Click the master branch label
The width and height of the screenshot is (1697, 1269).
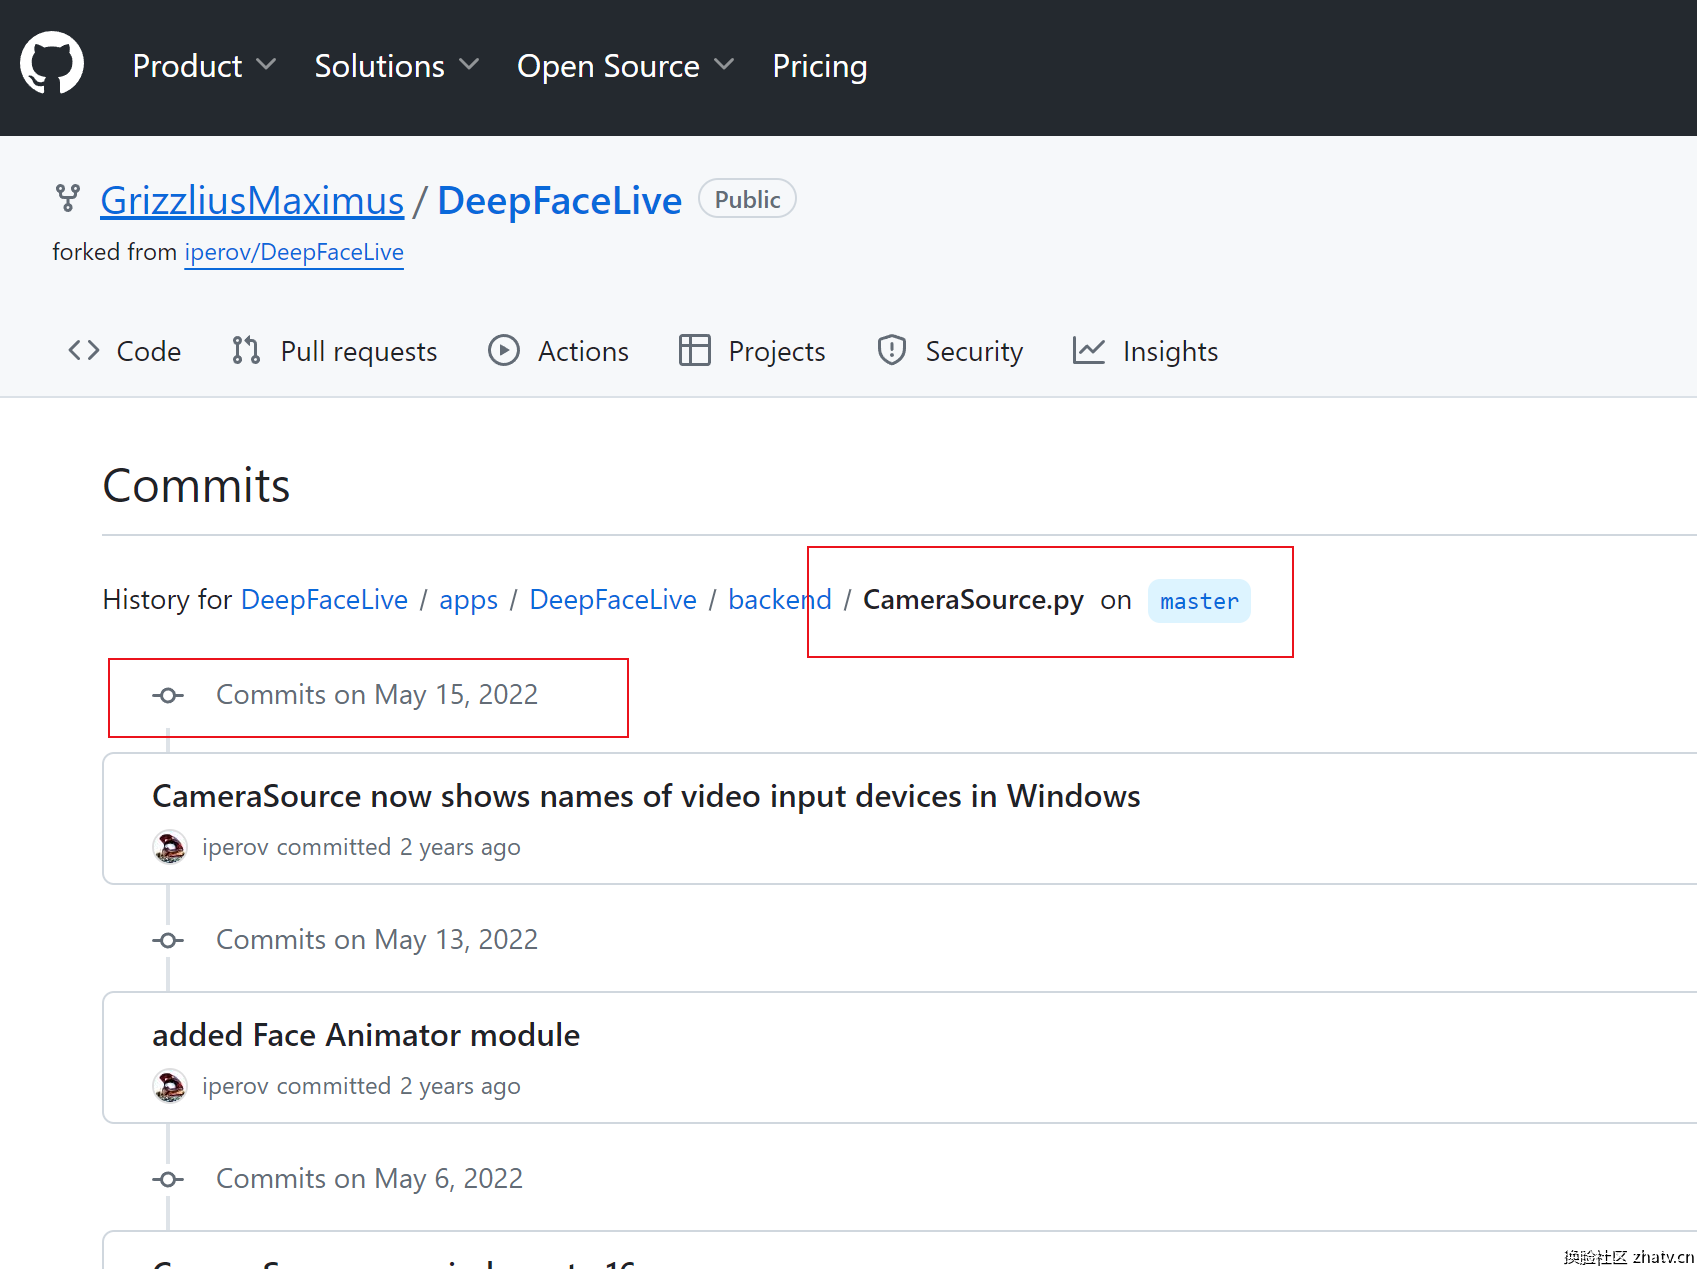[x=1199, y=601]
